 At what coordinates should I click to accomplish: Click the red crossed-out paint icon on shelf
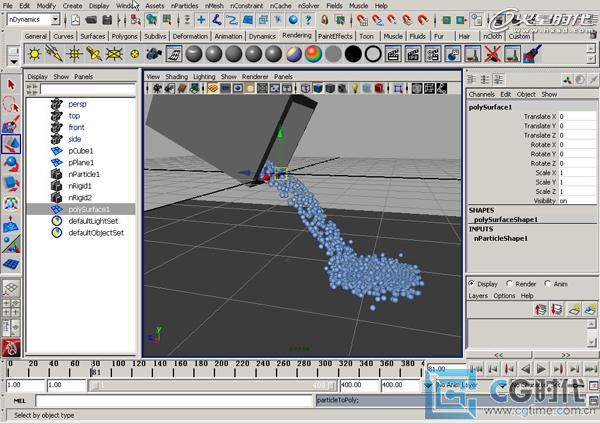click(493, 54)
